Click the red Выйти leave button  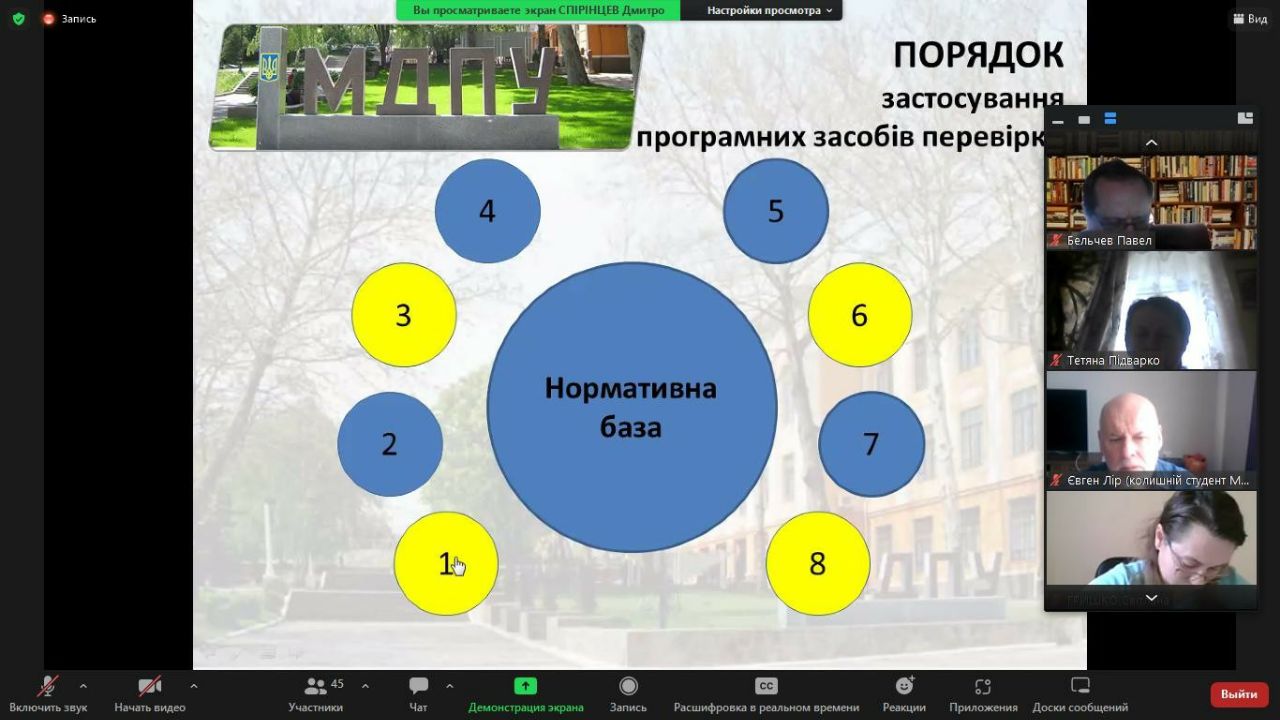coord(1239,694)
